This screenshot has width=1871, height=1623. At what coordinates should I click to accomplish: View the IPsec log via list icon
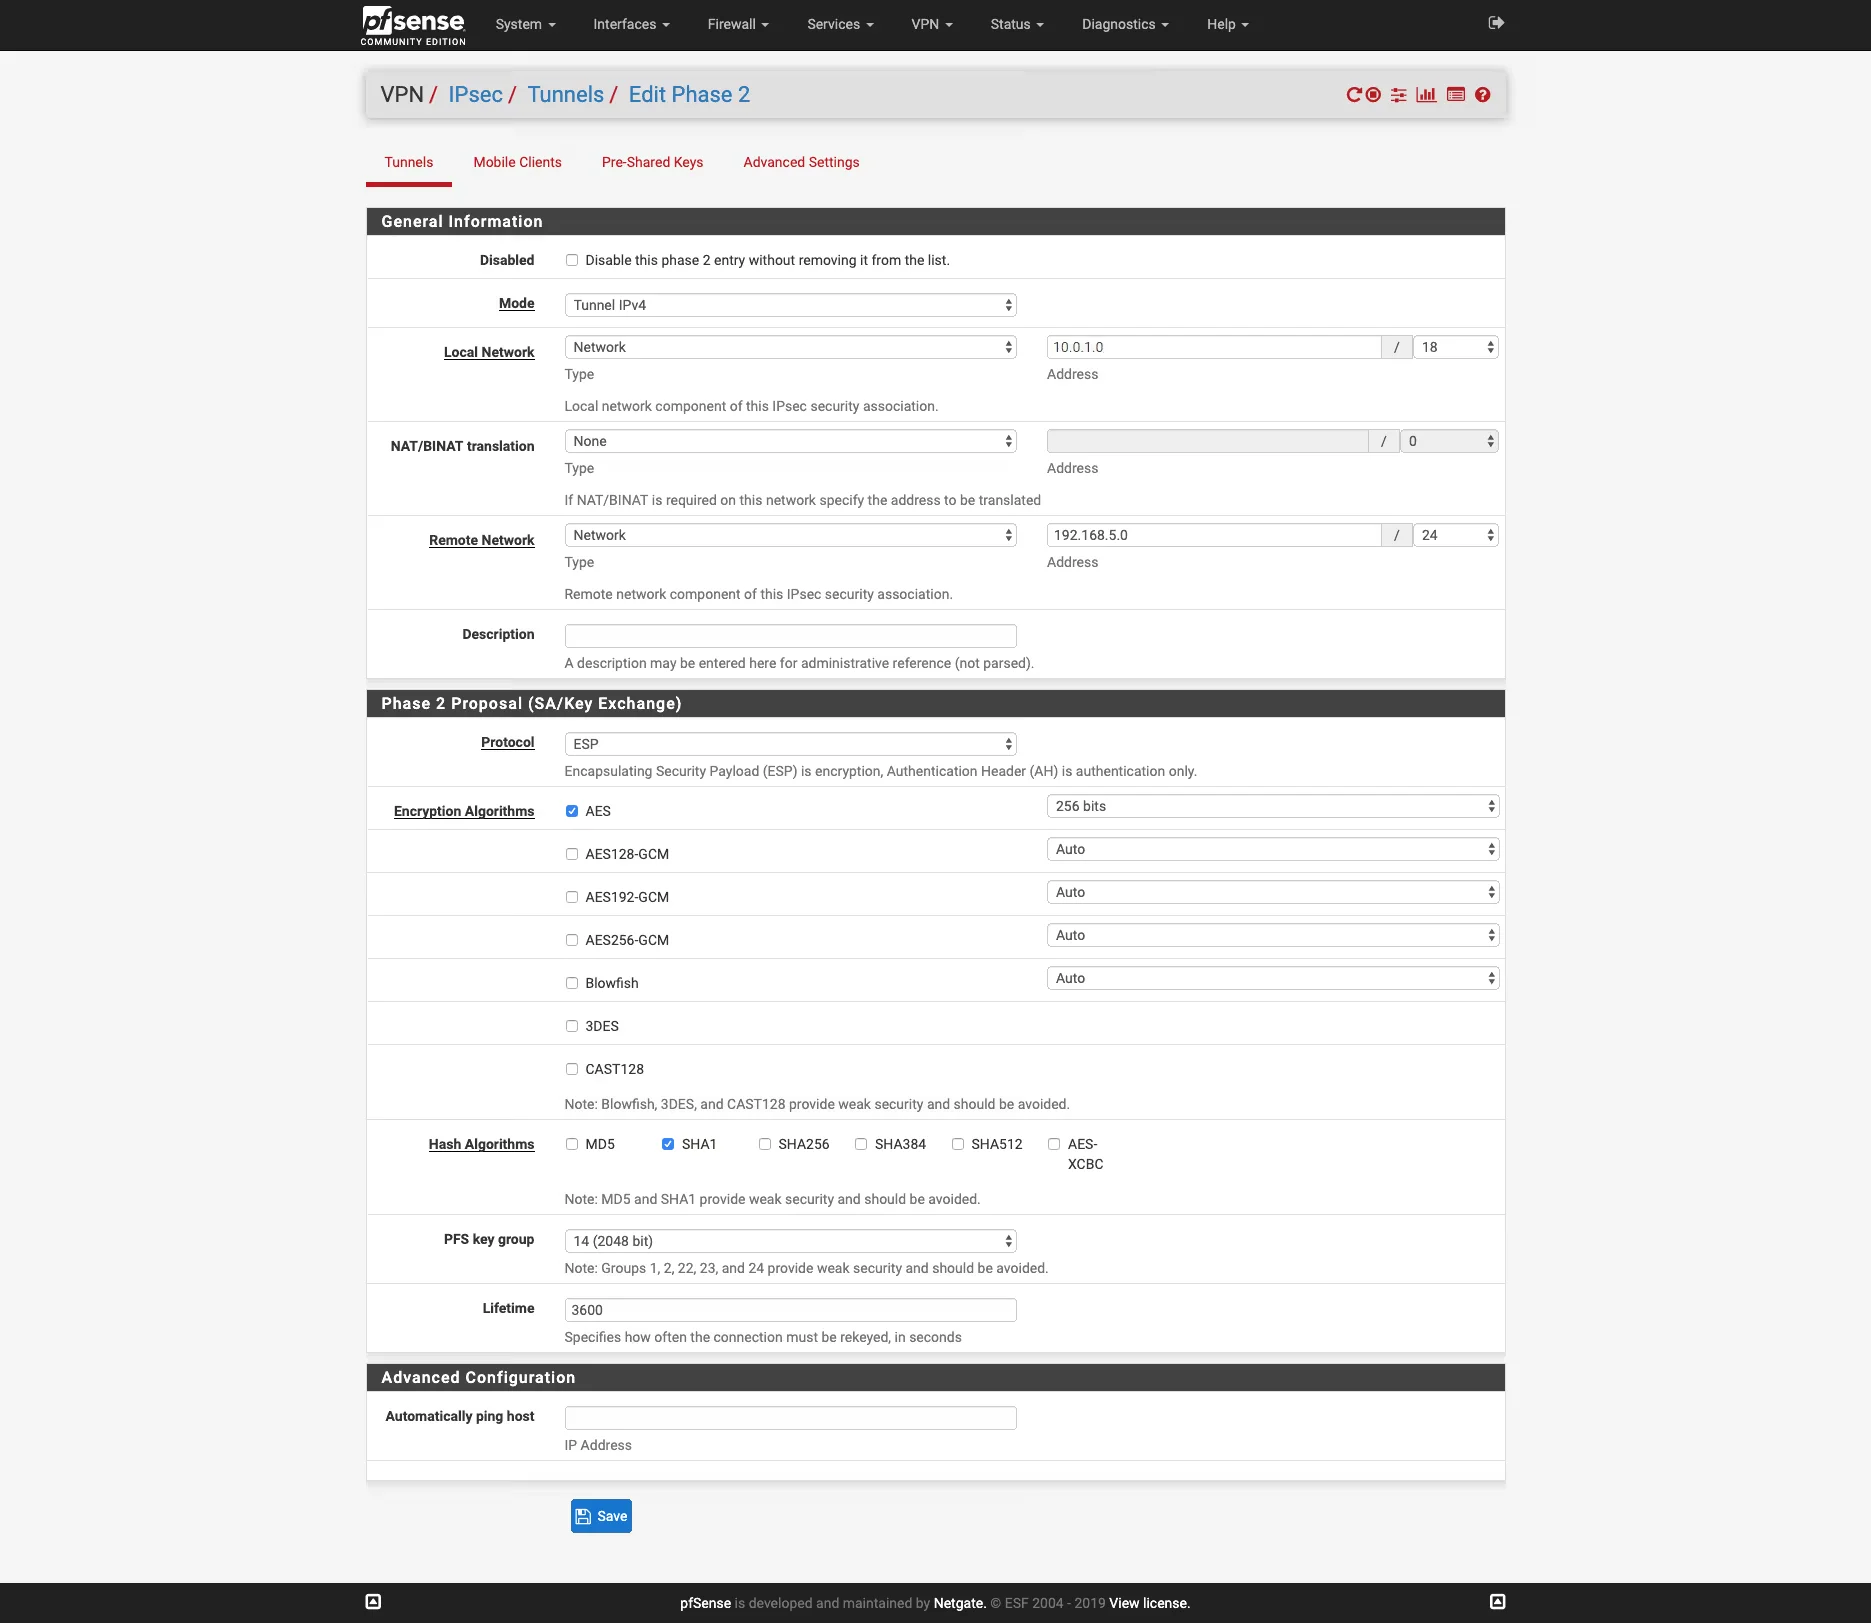coord(1455,94)
